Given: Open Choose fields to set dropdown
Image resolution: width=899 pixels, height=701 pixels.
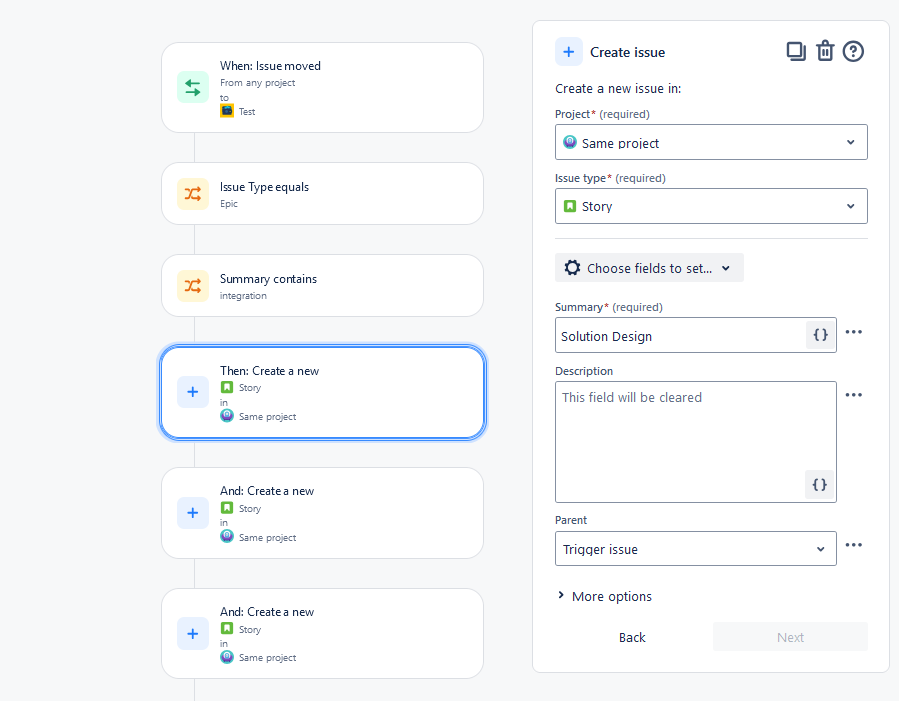Looking at the screenshot, I should [649, 268].
